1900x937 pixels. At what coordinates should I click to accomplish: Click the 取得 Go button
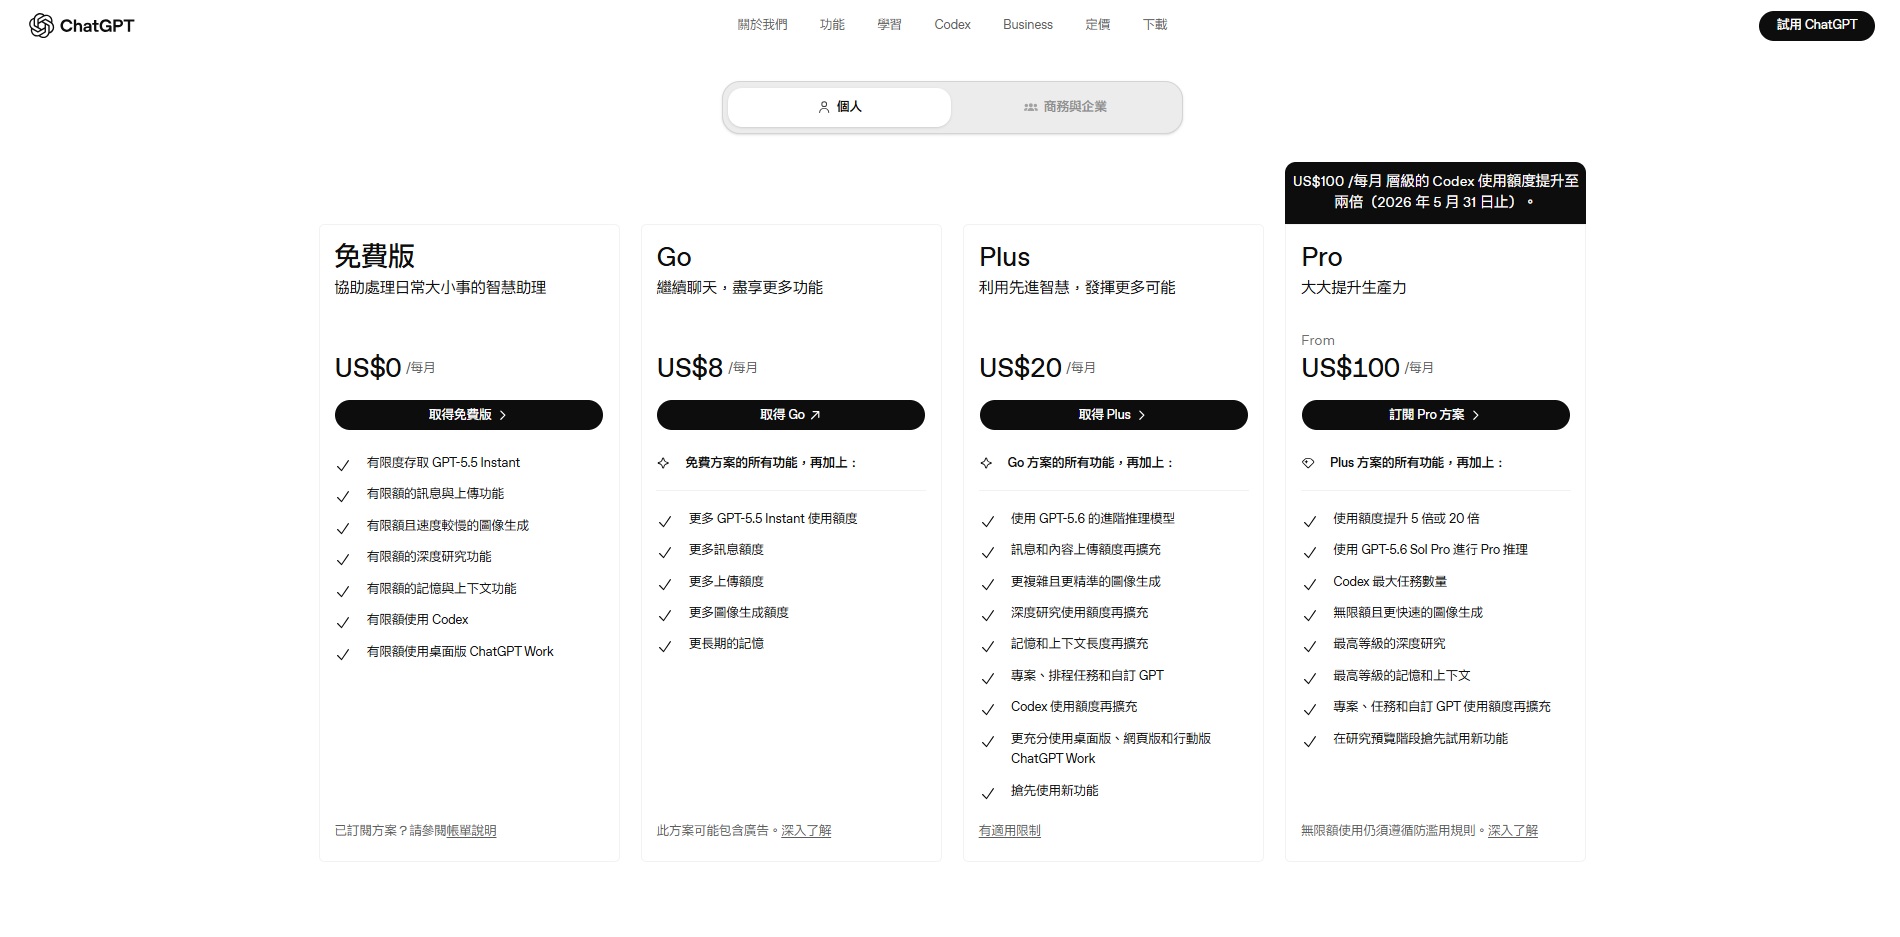tap(791, 415)
